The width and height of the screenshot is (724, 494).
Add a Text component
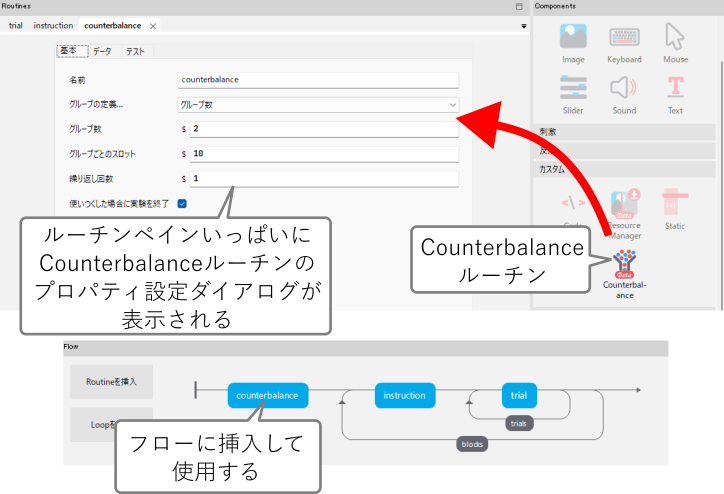675,94
